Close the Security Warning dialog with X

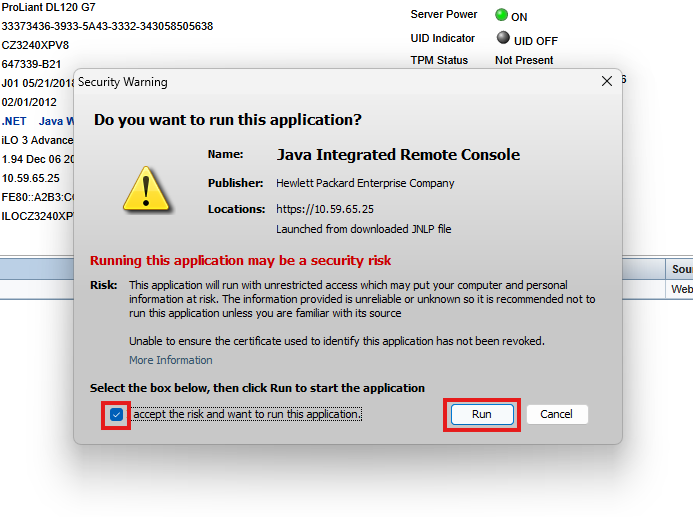607,81
